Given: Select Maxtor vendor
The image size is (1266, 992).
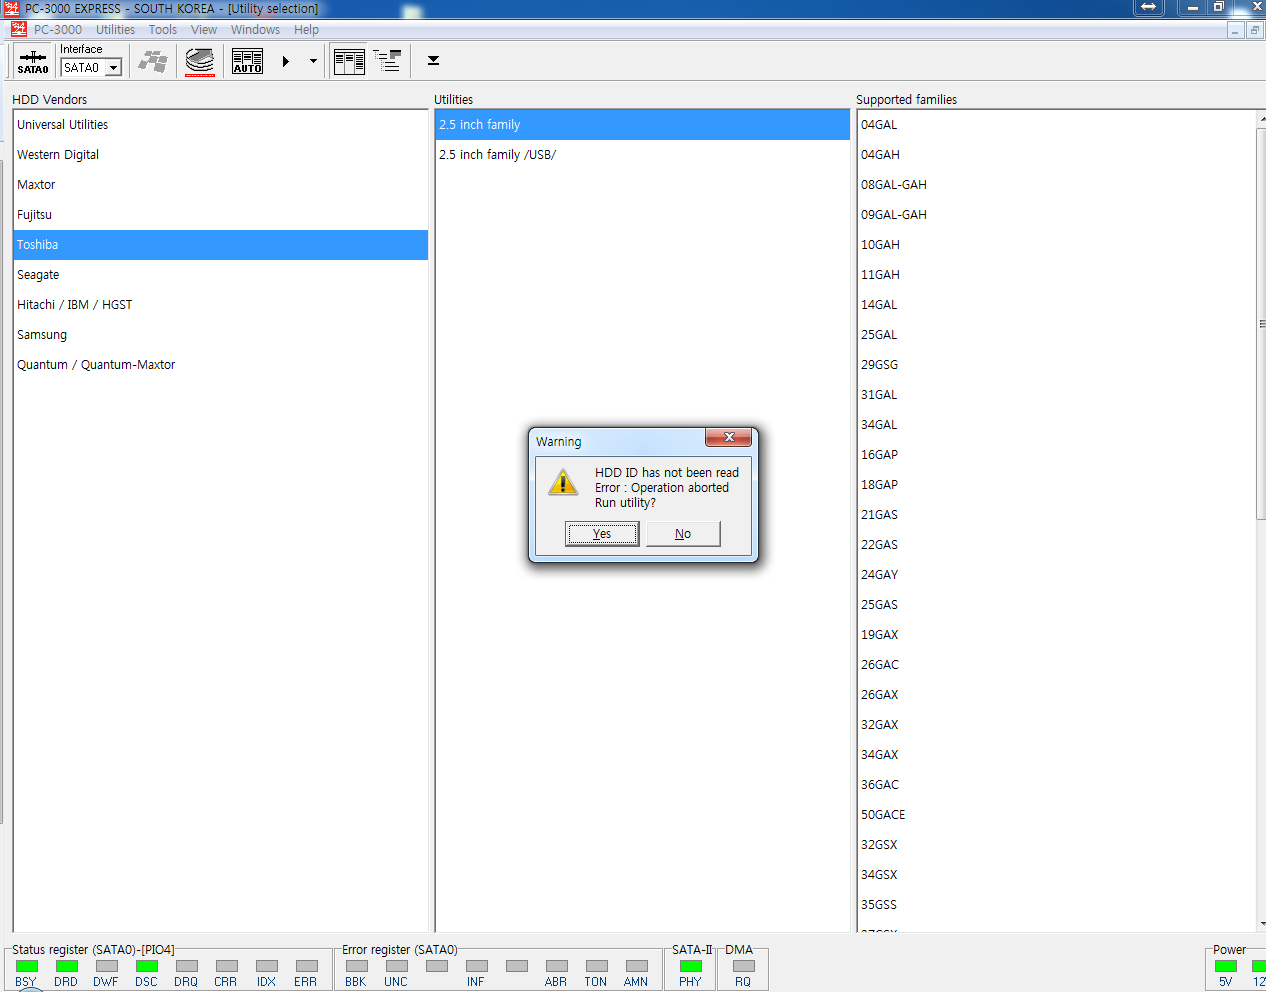Looking at the screenshot, I should 221,185.
